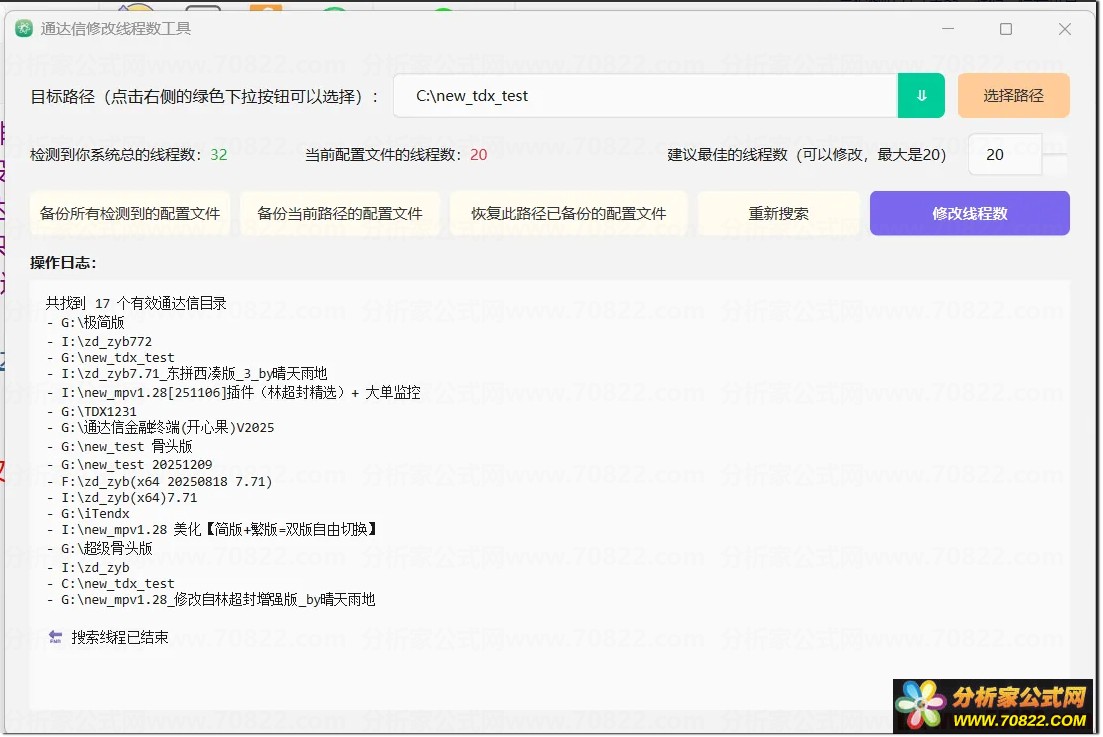This screenshot has width=1103, height=737.
Task: Click the search-finished icon in the log
Action: pos(55,637)
